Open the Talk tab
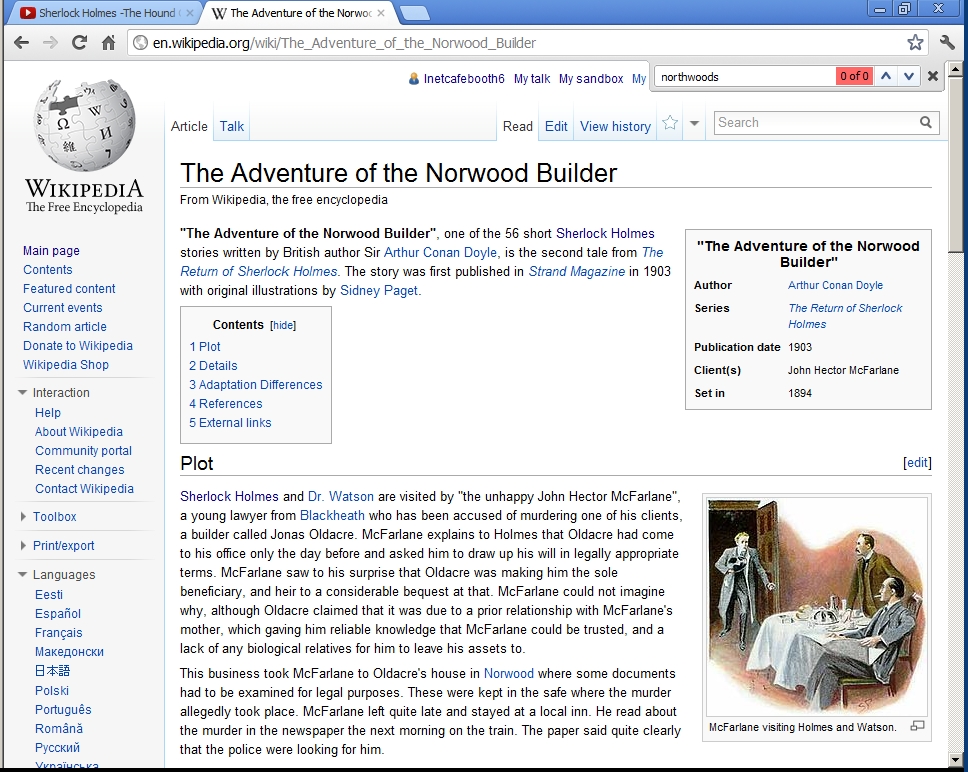This screenshot has width=968, height=772. (232, 126)
